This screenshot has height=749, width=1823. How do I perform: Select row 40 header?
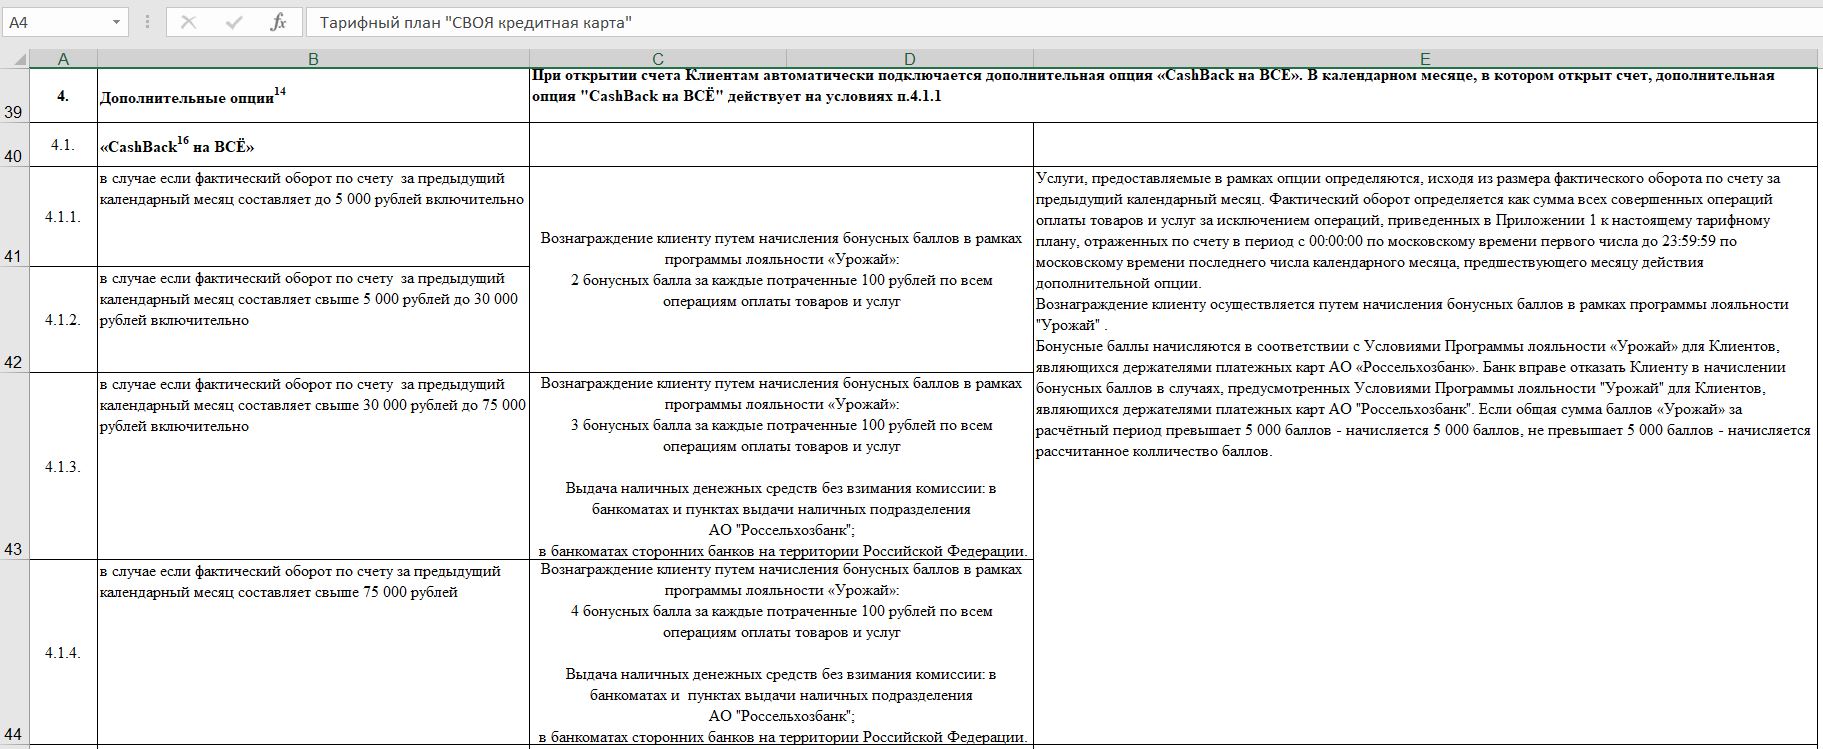tap(14, 145)
